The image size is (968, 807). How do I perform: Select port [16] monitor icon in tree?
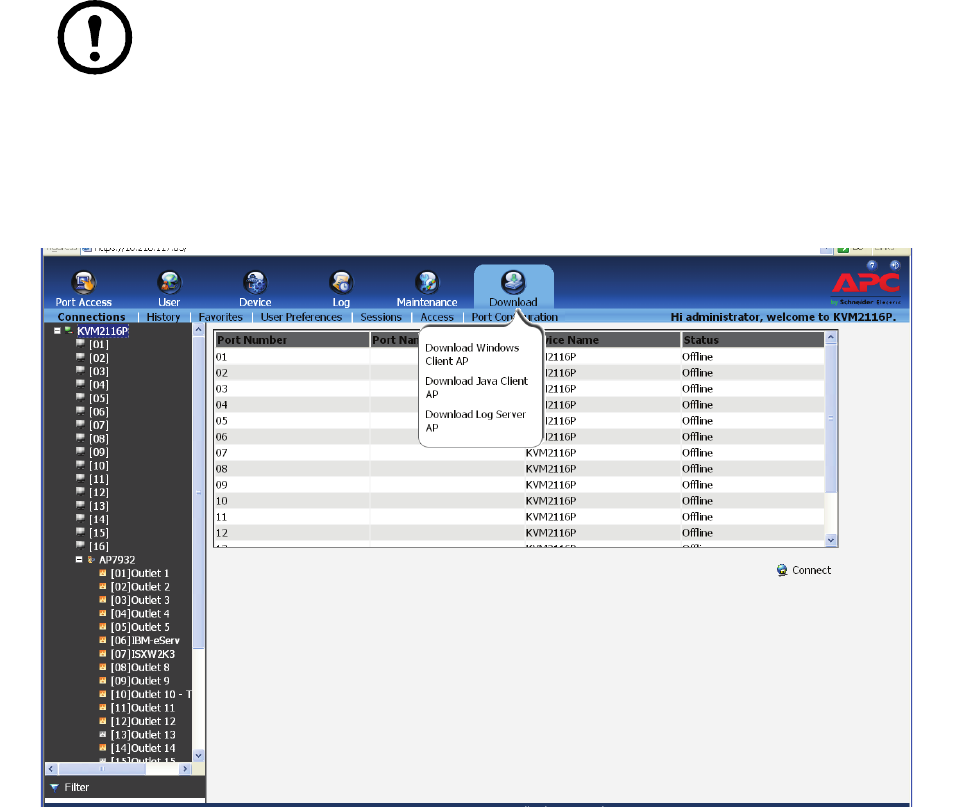80,546
